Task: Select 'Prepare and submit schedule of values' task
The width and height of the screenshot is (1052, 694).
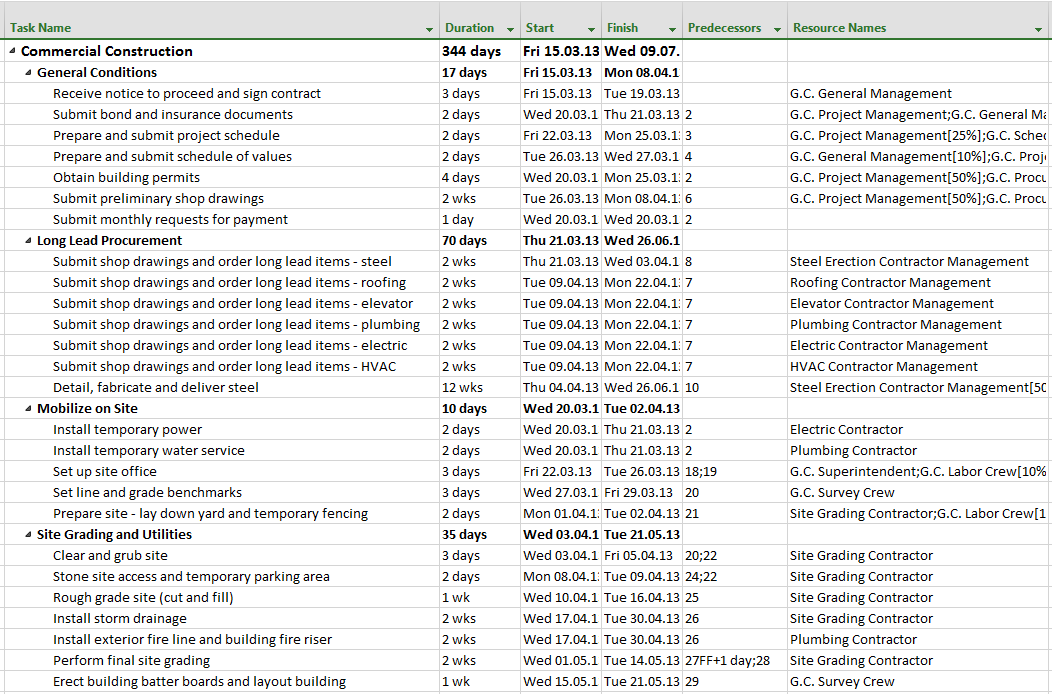Action: pyautogui.click(x=172, y=156)
